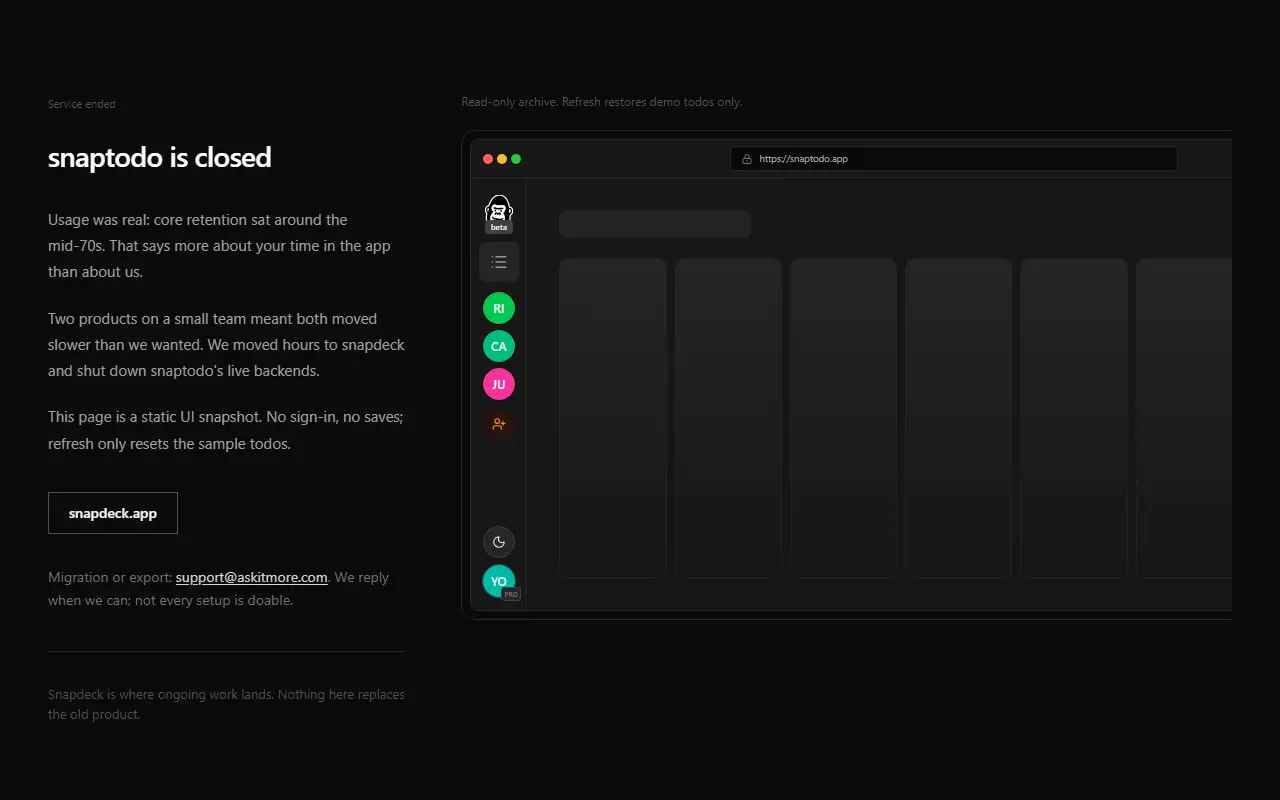
Task: Click the beta badge under the logo
Action: [499, 227]
